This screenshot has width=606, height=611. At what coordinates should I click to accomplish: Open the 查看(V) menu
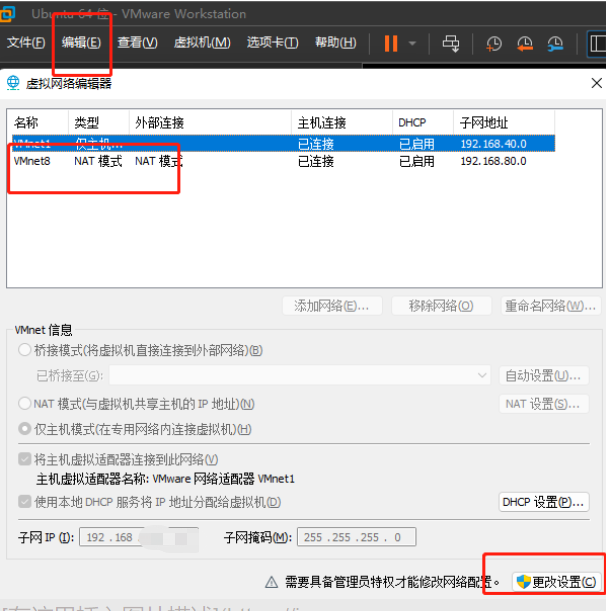tap(138, 42)
